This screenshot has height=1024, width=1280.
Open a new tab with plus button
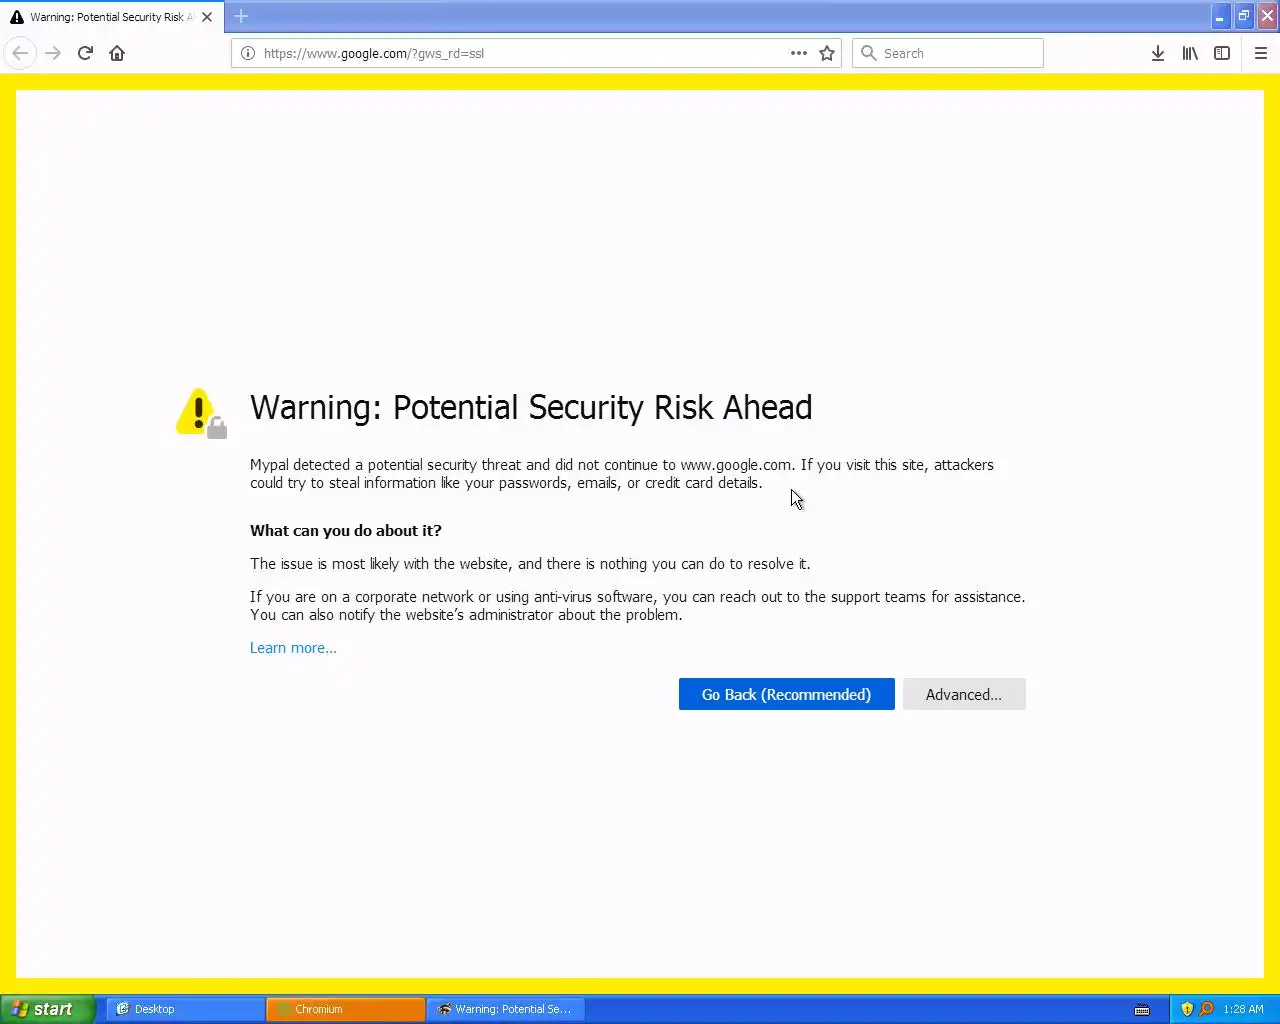pos(241,16)
